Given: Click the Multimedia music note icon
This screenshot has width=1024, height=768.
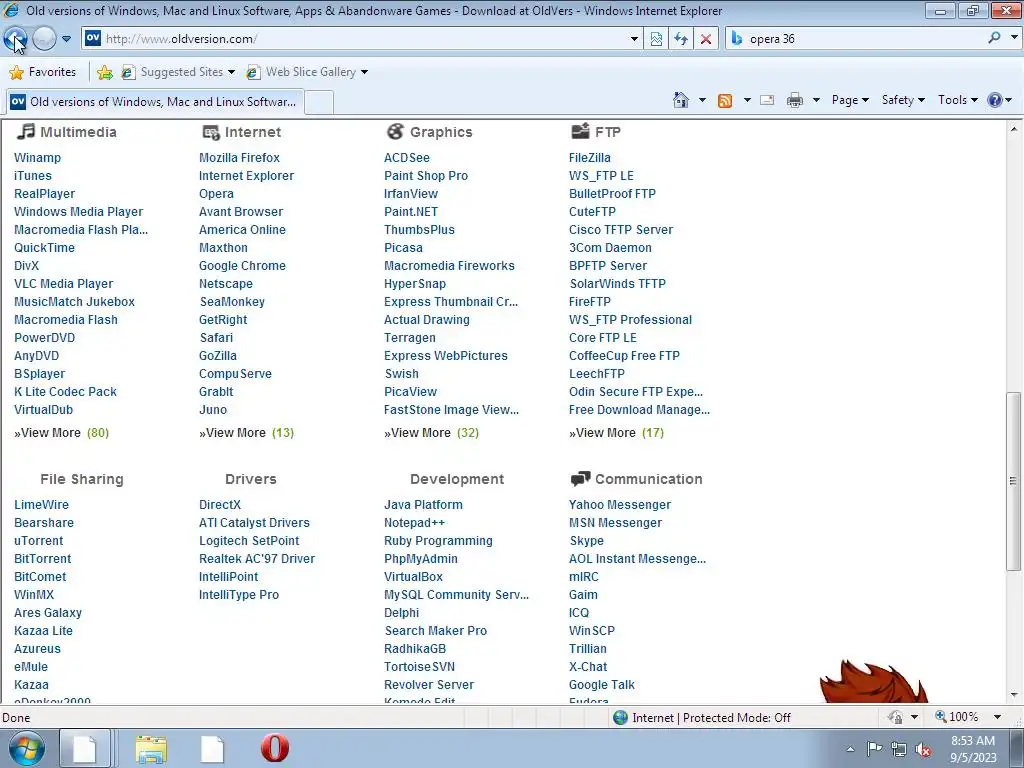Looking at the screenshot, I should (x=25, y=131).
